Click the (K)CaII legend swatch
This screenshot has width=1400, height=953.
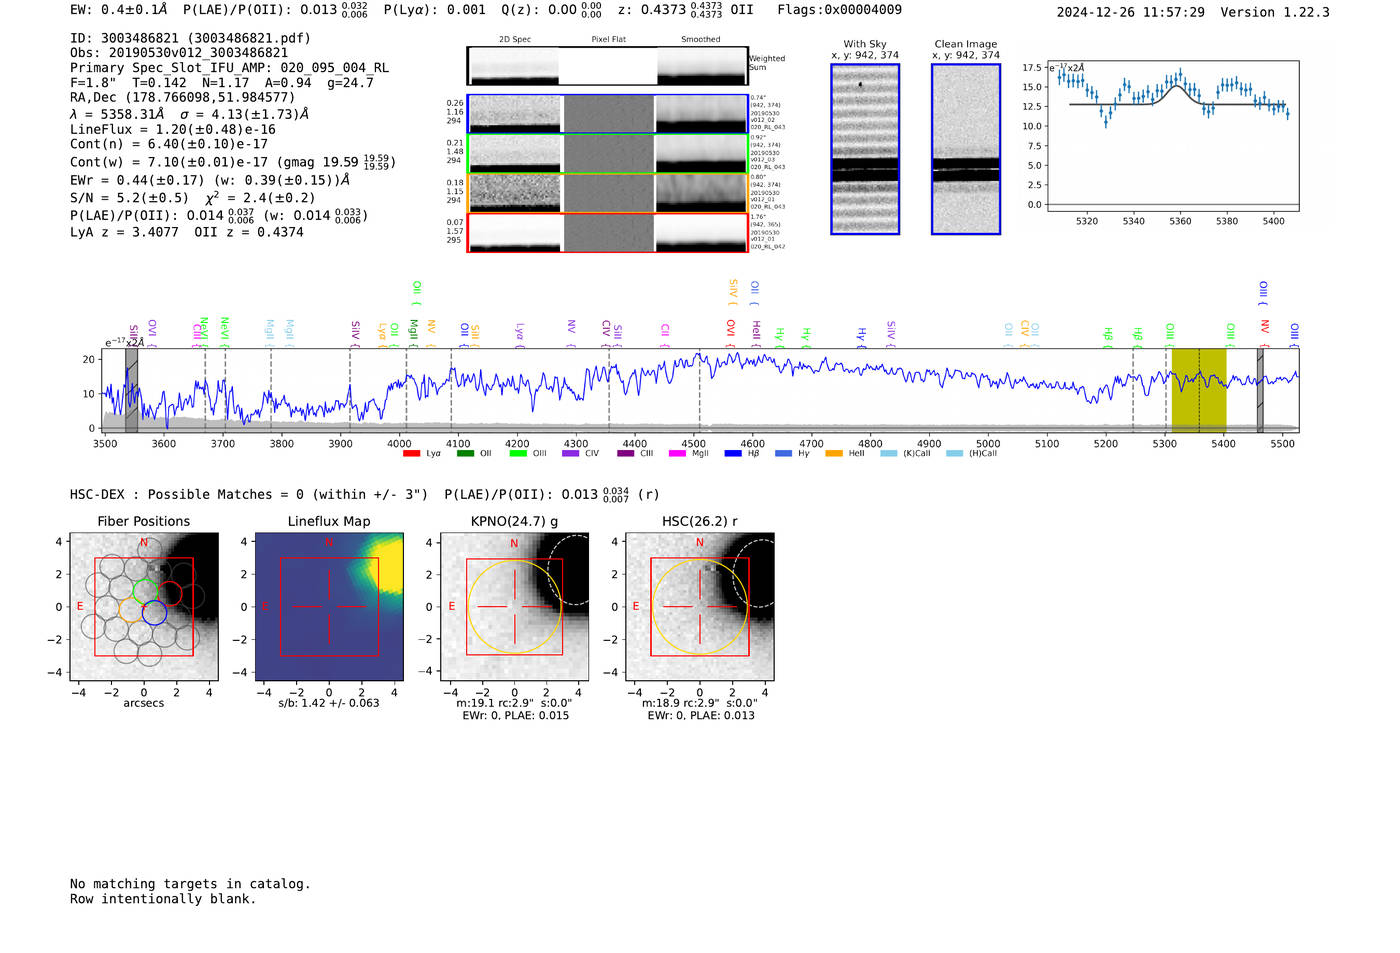[889, 454]
